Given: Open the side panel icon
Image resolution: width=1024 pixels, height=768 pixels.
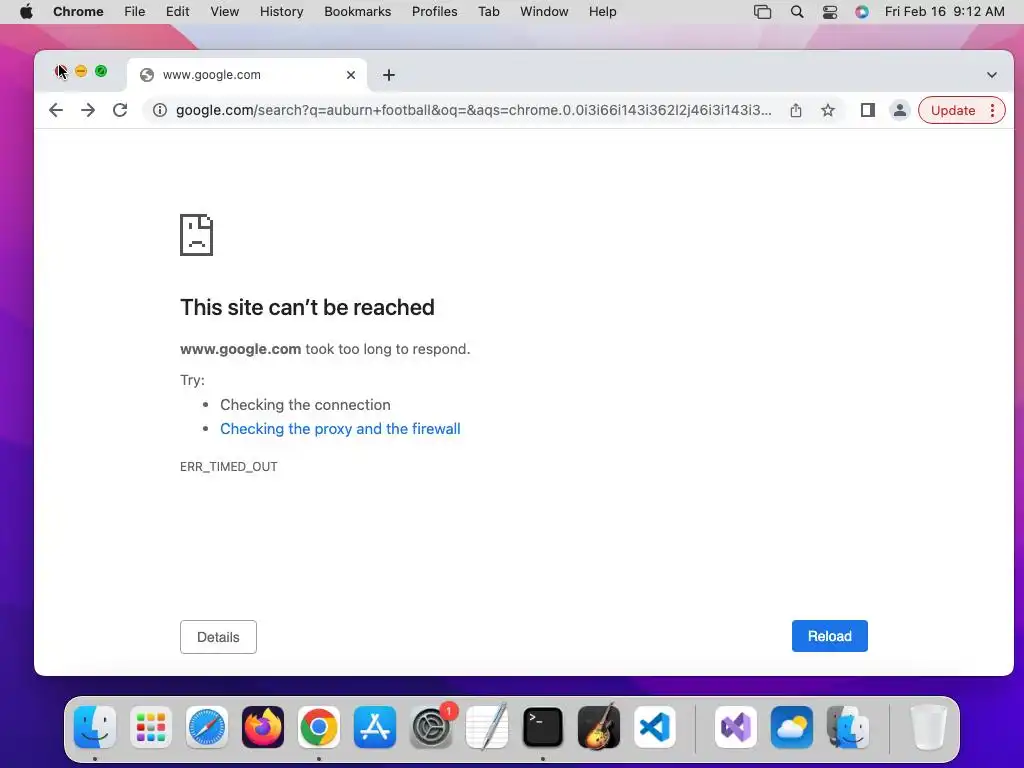Looking at the screenshot, I should [867, 110].
